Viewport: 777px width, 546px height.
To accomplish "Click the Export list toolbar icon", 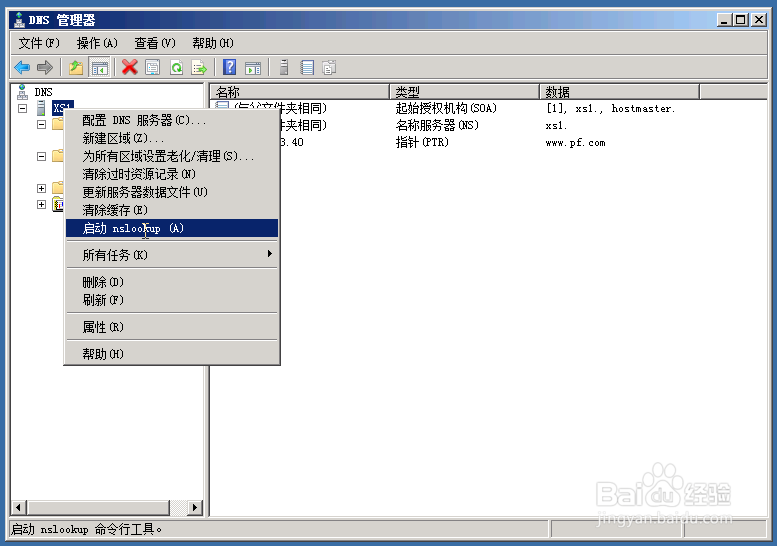I will 199,67.
